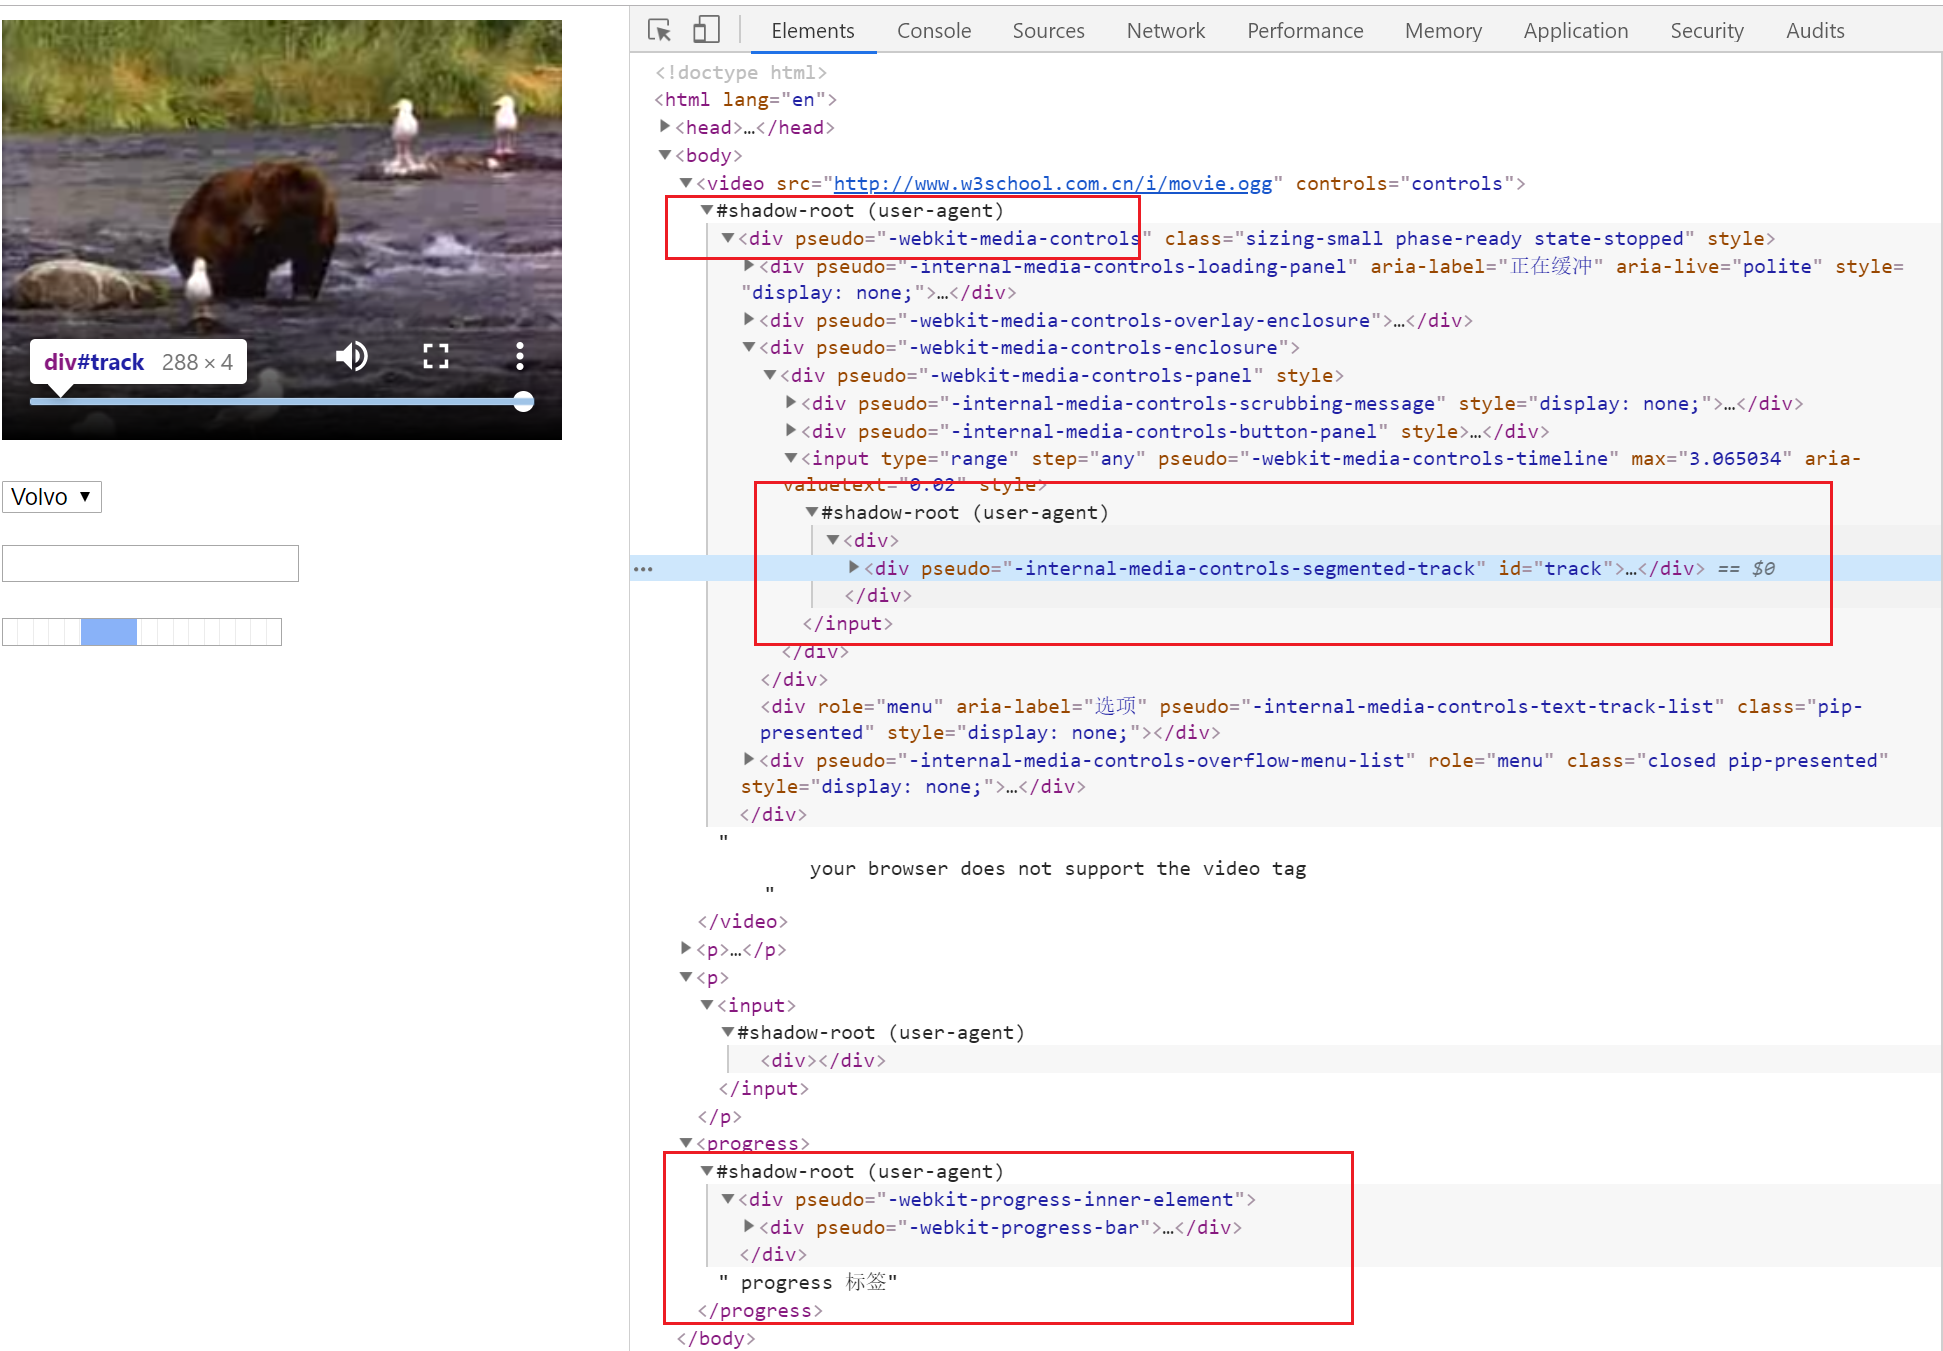
Task: Collapse the body element node
Action: tap(665, 155)
